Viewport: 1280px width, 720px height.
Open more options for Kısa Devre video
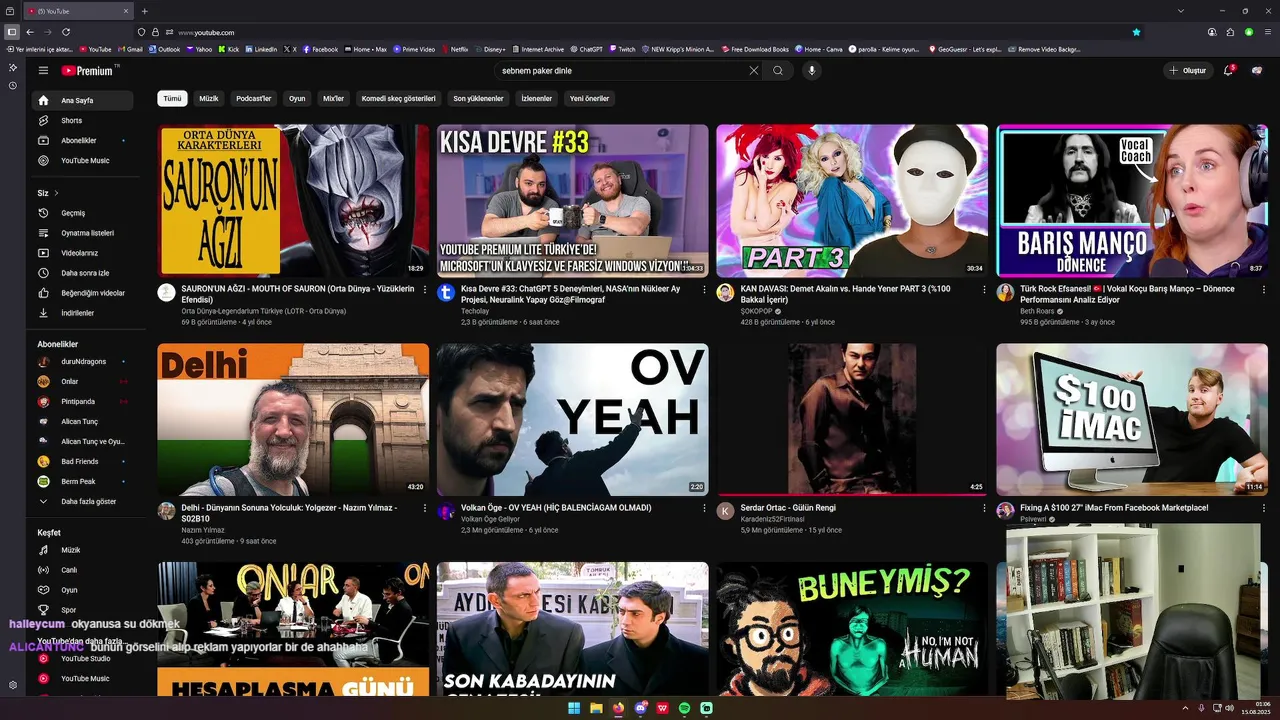704,289
